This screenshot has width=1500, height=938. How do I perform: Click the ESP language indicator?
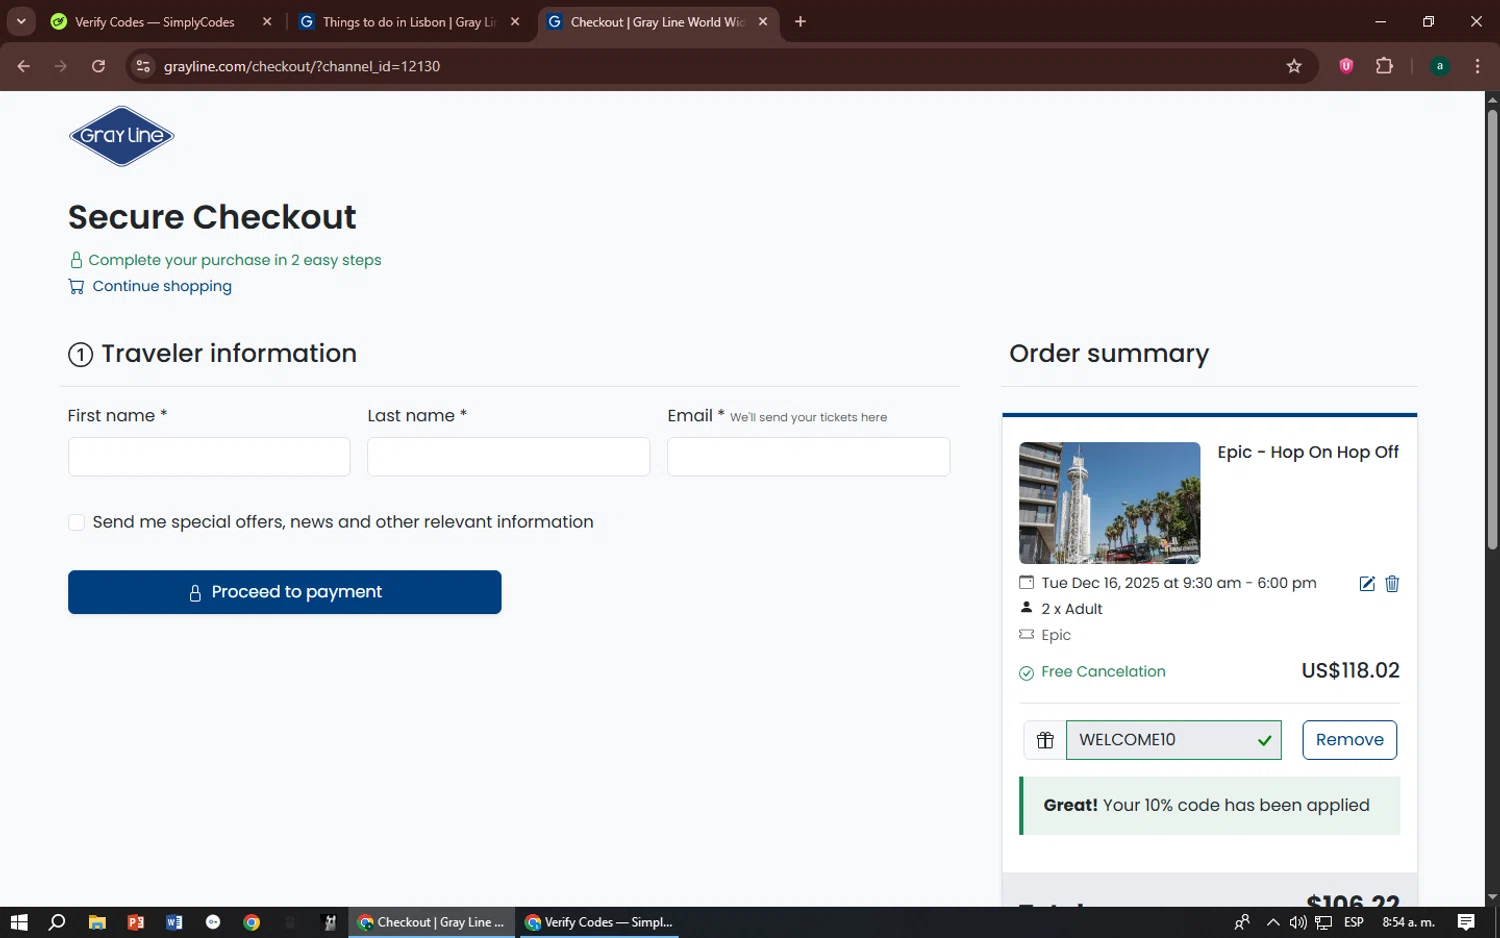pyautogui.click(x=1354, y=922)
